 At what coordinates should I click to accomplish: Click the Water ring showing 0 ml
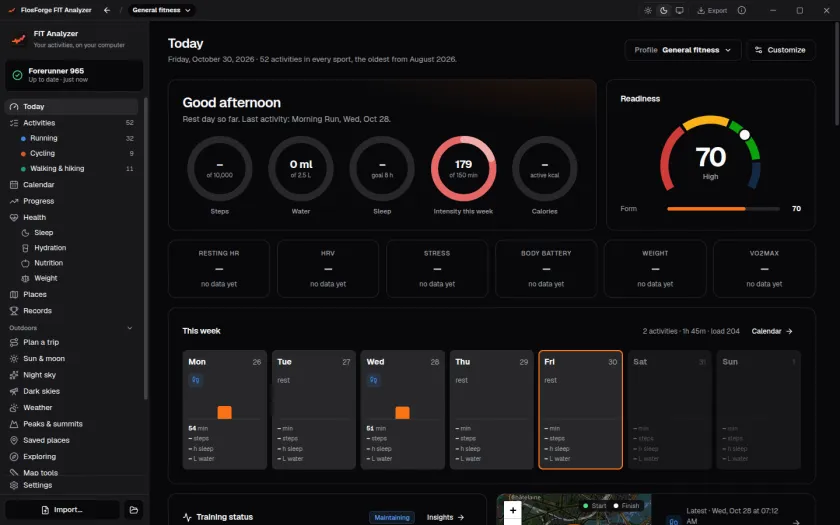(301, 168)
